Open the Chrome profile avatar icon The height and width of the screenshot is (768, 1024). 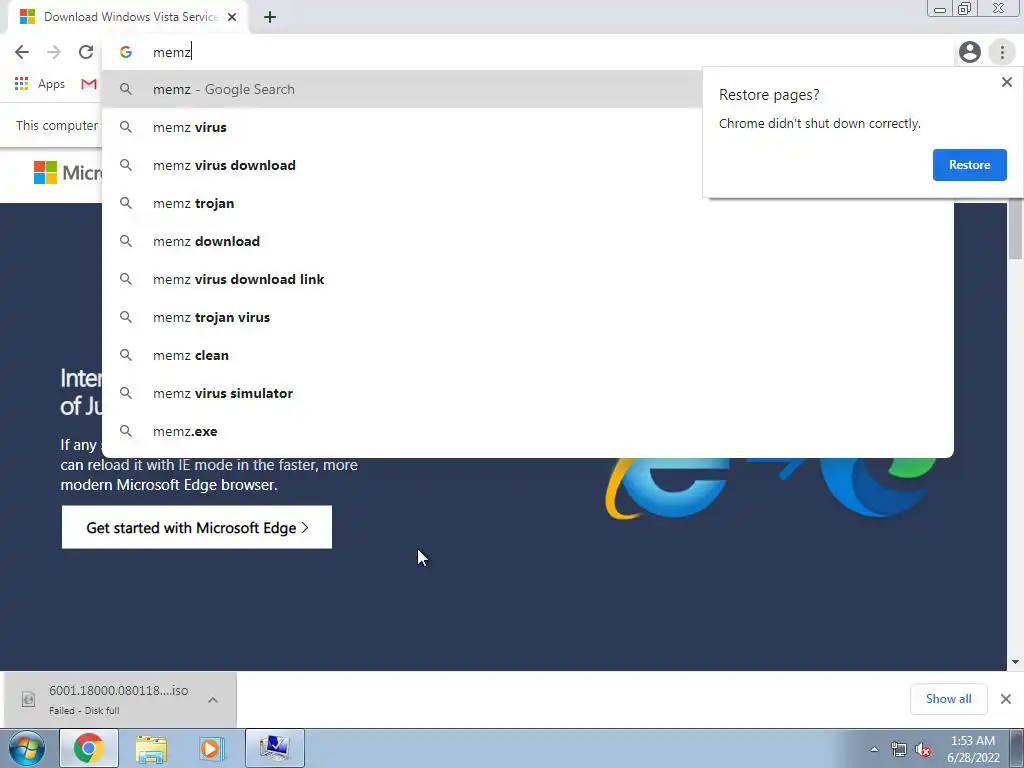click(970, 52)
